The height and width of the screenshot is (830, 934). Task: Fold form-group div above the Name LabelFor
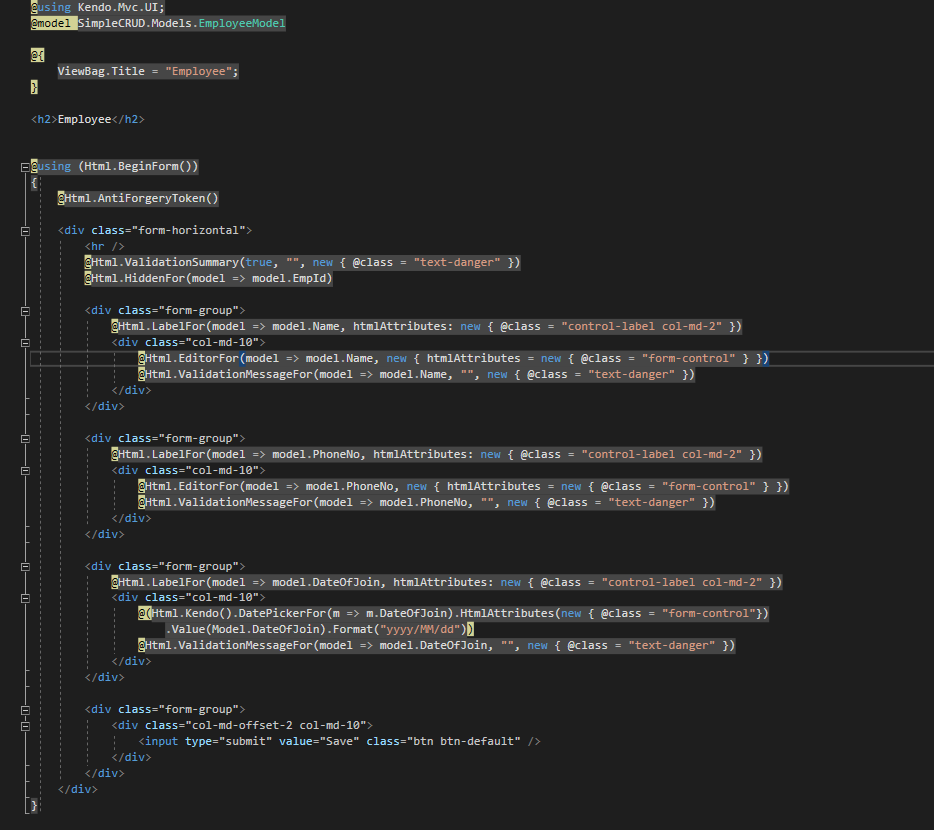(24, 311)
